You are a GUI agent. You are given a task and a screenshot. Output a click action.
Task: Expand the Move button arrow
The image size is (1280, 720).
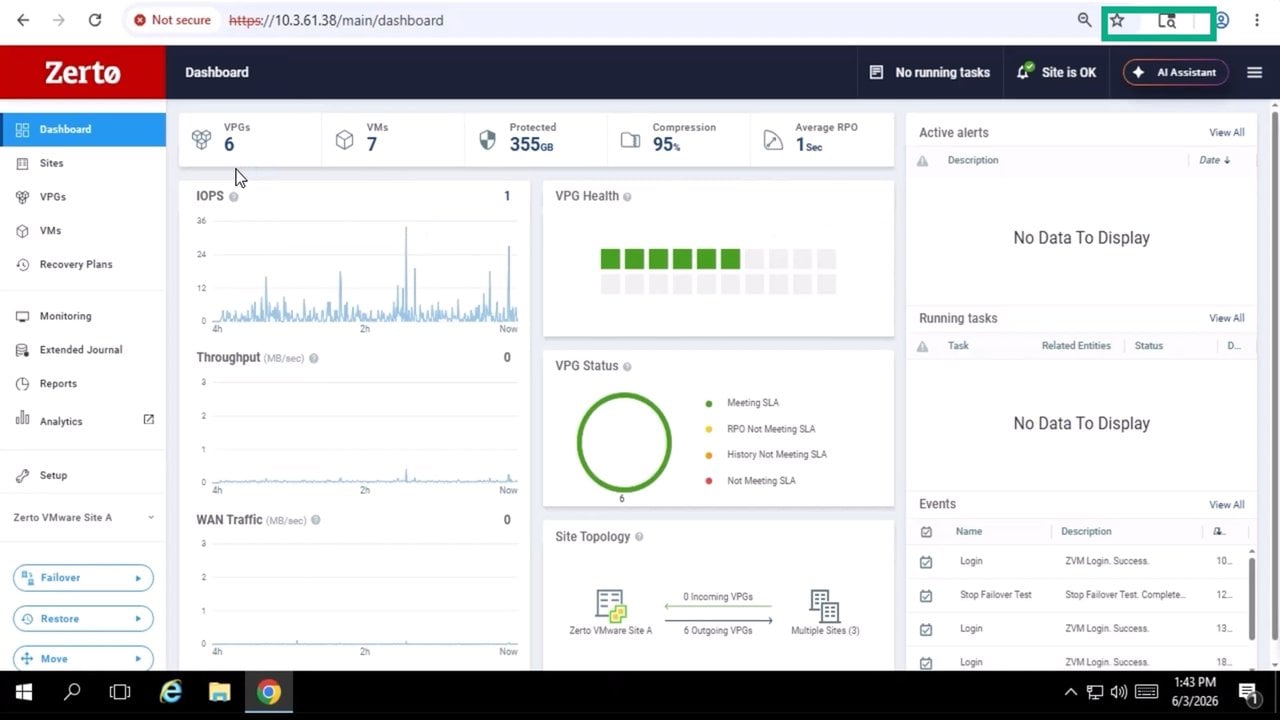click(x=138, y=659)
